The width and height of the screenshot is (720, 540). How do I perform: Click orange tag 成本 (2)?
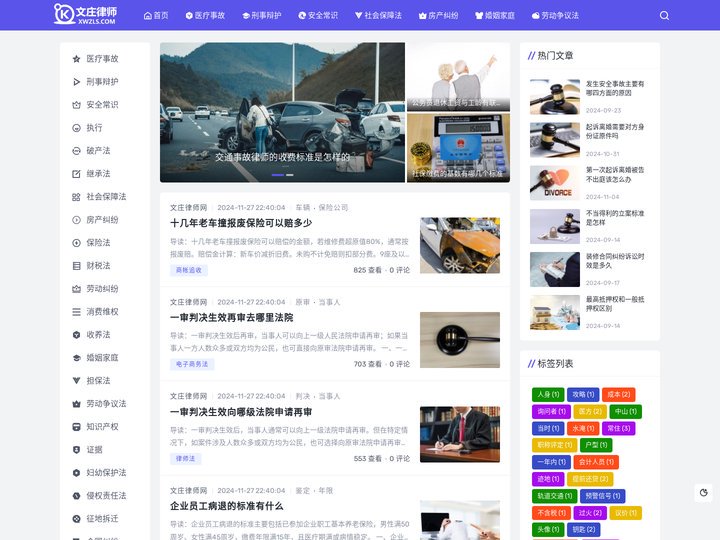pos(619,394)
